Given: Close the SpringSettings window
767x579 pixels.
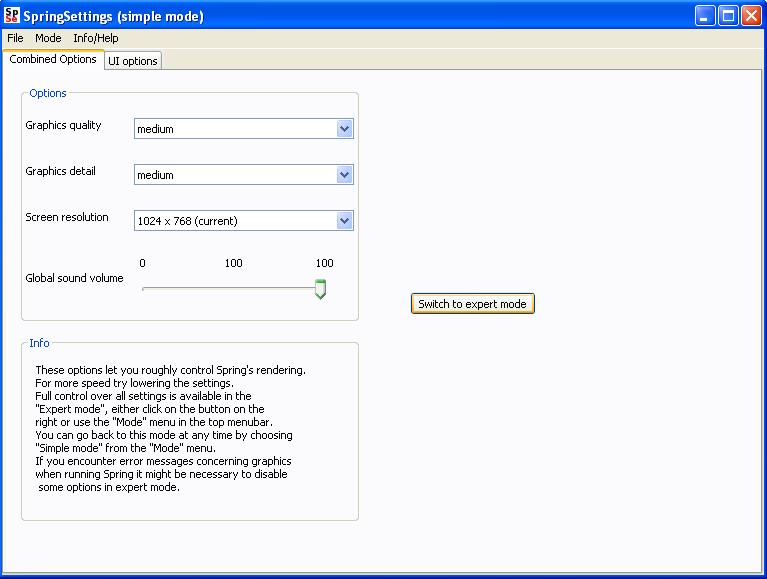Looking at the screenshot, I should (751, 16).
